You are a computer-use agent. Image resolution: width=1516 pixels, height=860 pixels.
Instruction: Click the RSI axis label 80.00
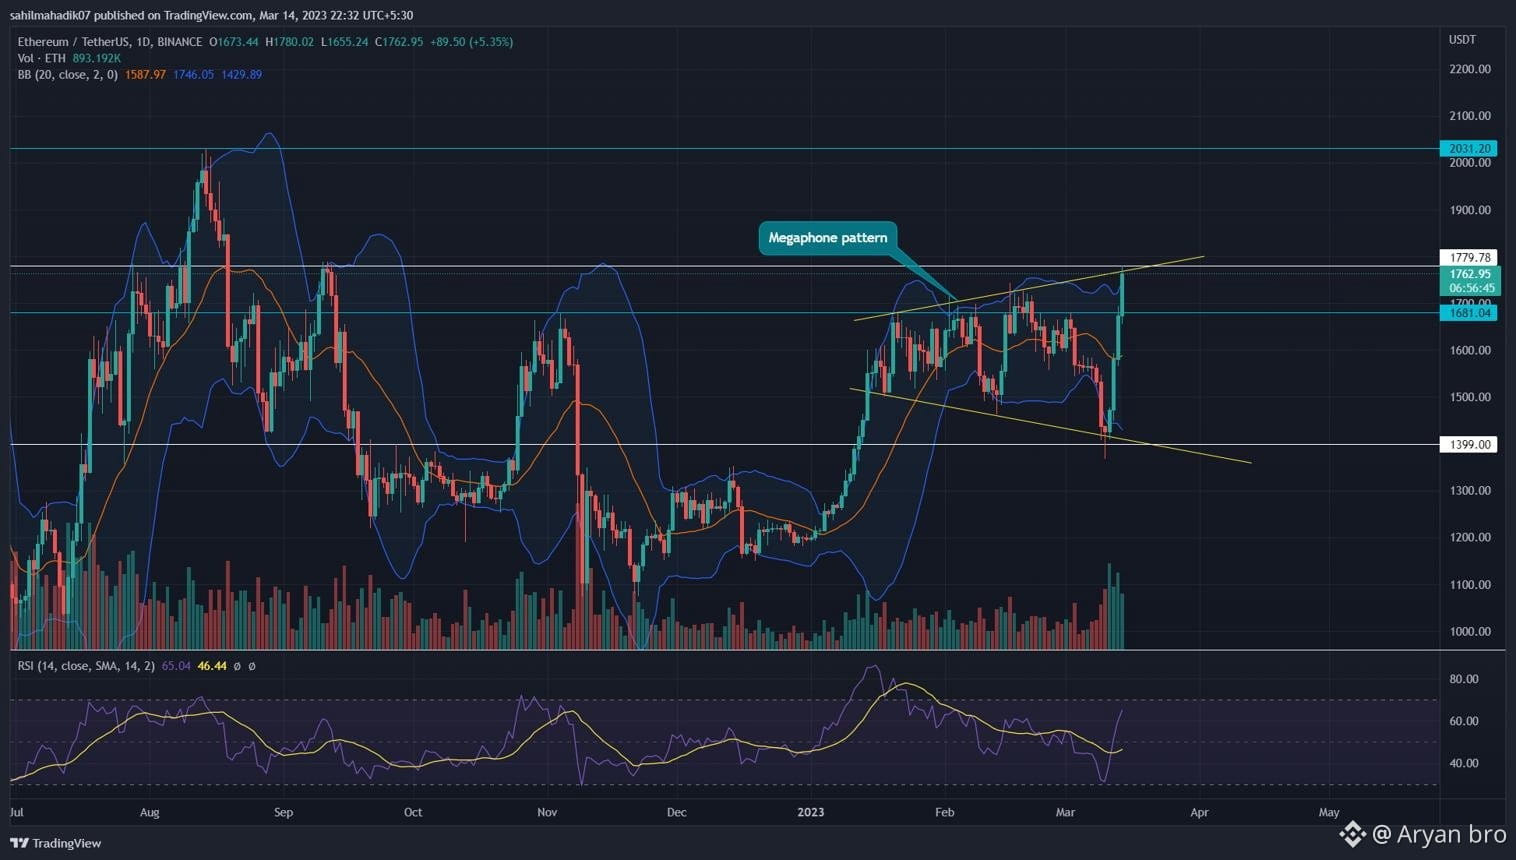click(1464, 679)
